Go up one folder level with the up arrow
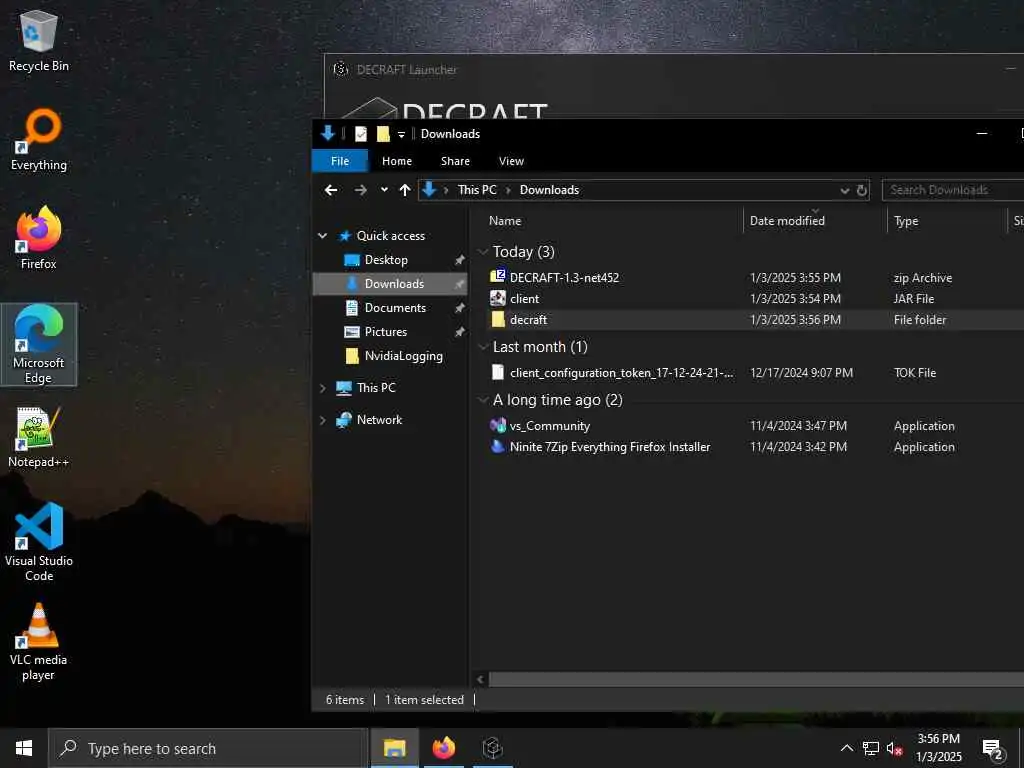The image size is (1024, 768). tap(405, 190)
